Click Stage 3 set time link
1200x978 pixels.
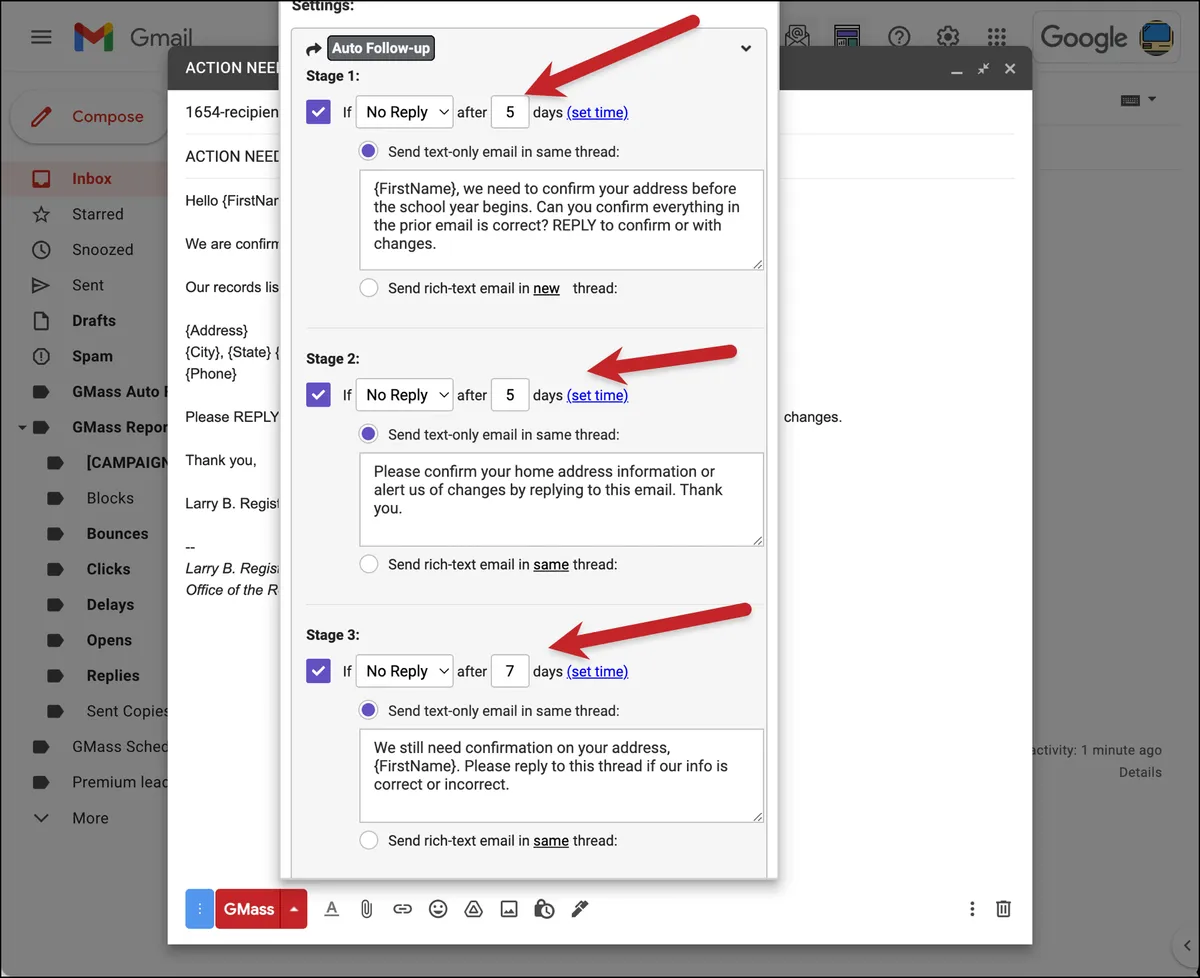click(x=597, y=672)
